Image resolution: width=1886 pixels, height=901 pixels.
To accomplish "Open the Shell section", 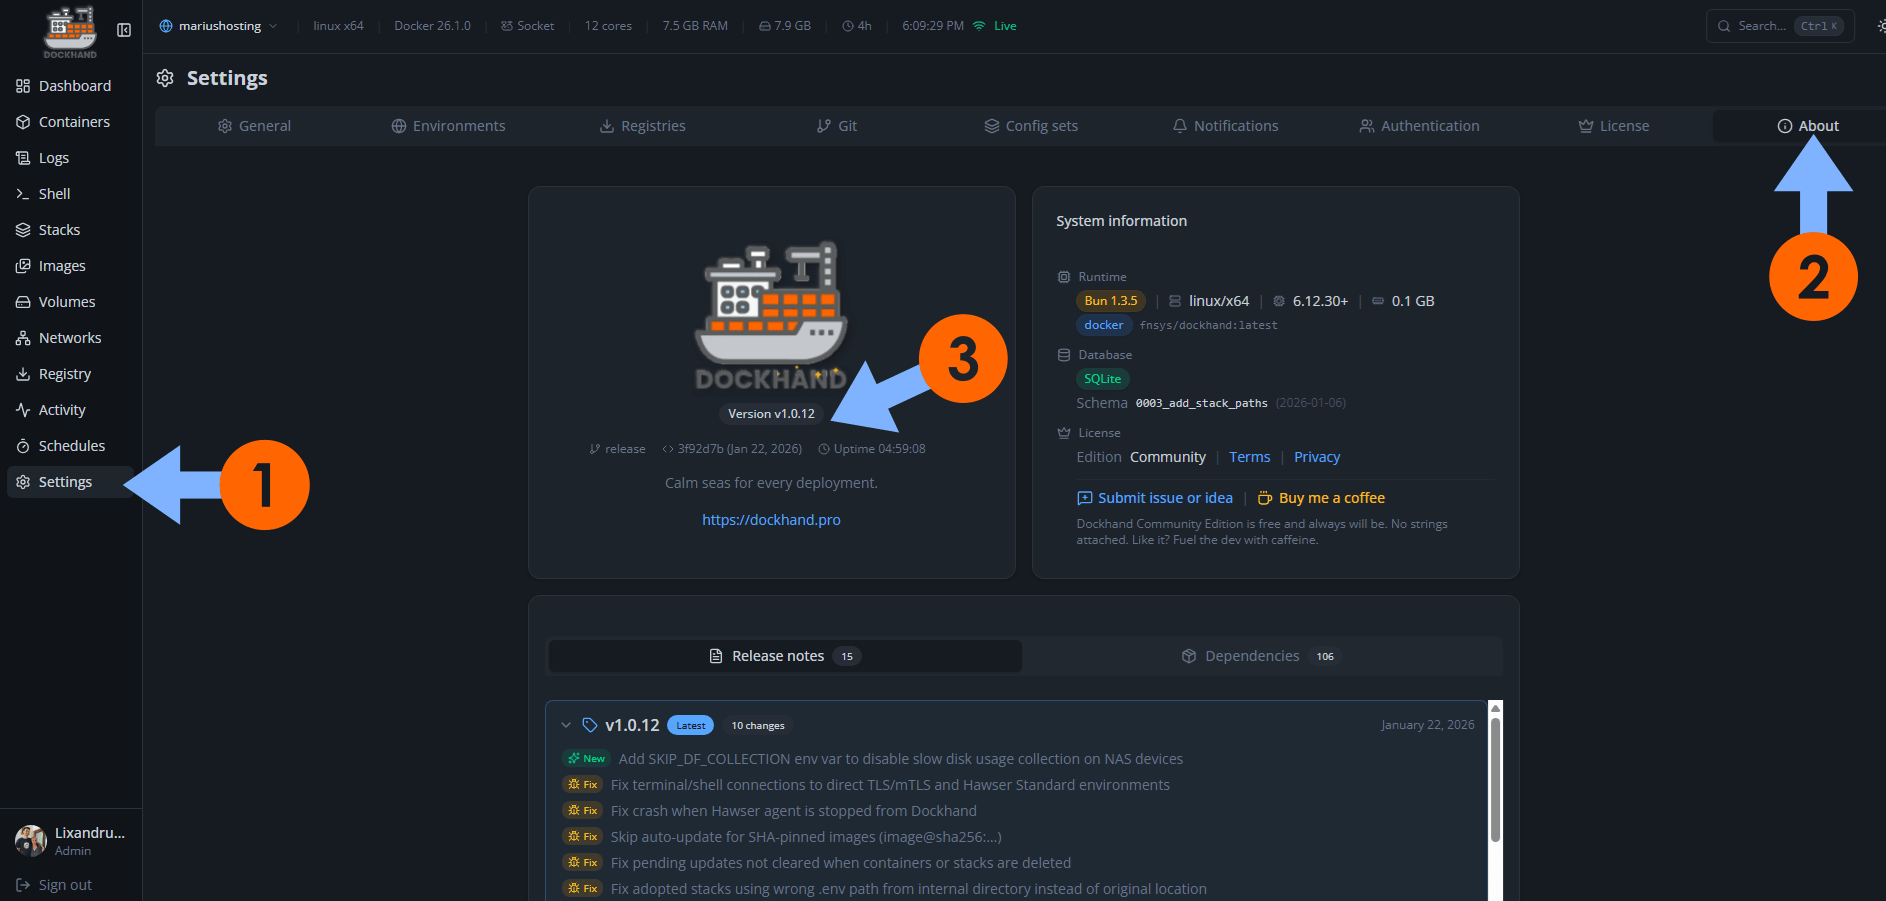I will [54, 193].
